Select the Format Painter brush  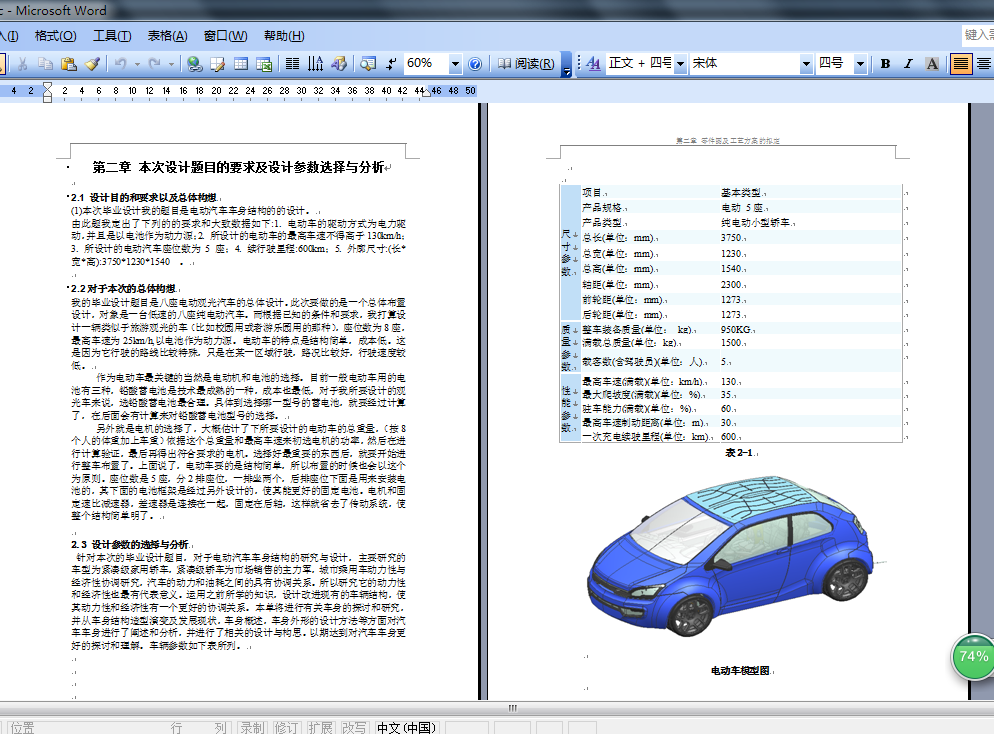pyautogui.click(x=93, y=63)
